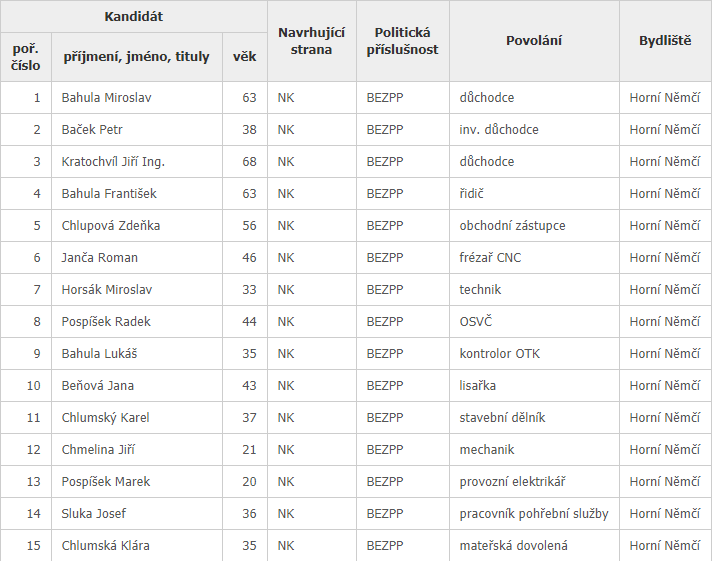The height and width of the screenshot is (561, 712).
Task: Select the occupation 'frézař CNC'
Action: pos(490,258)
